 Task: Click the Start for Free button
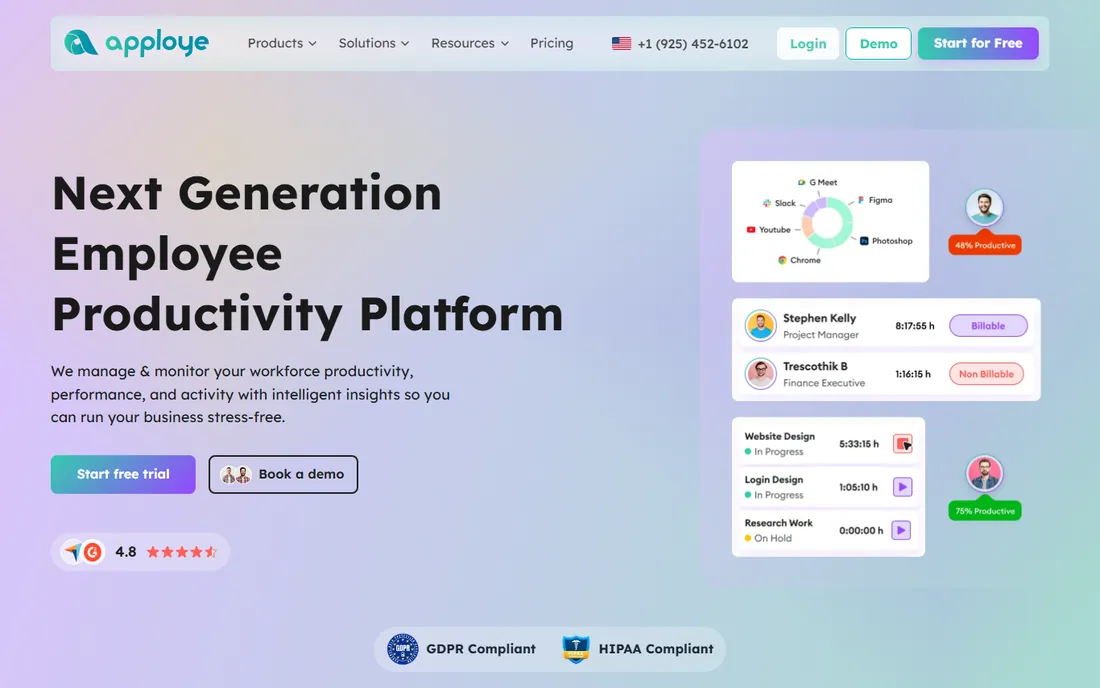(978, 43)
